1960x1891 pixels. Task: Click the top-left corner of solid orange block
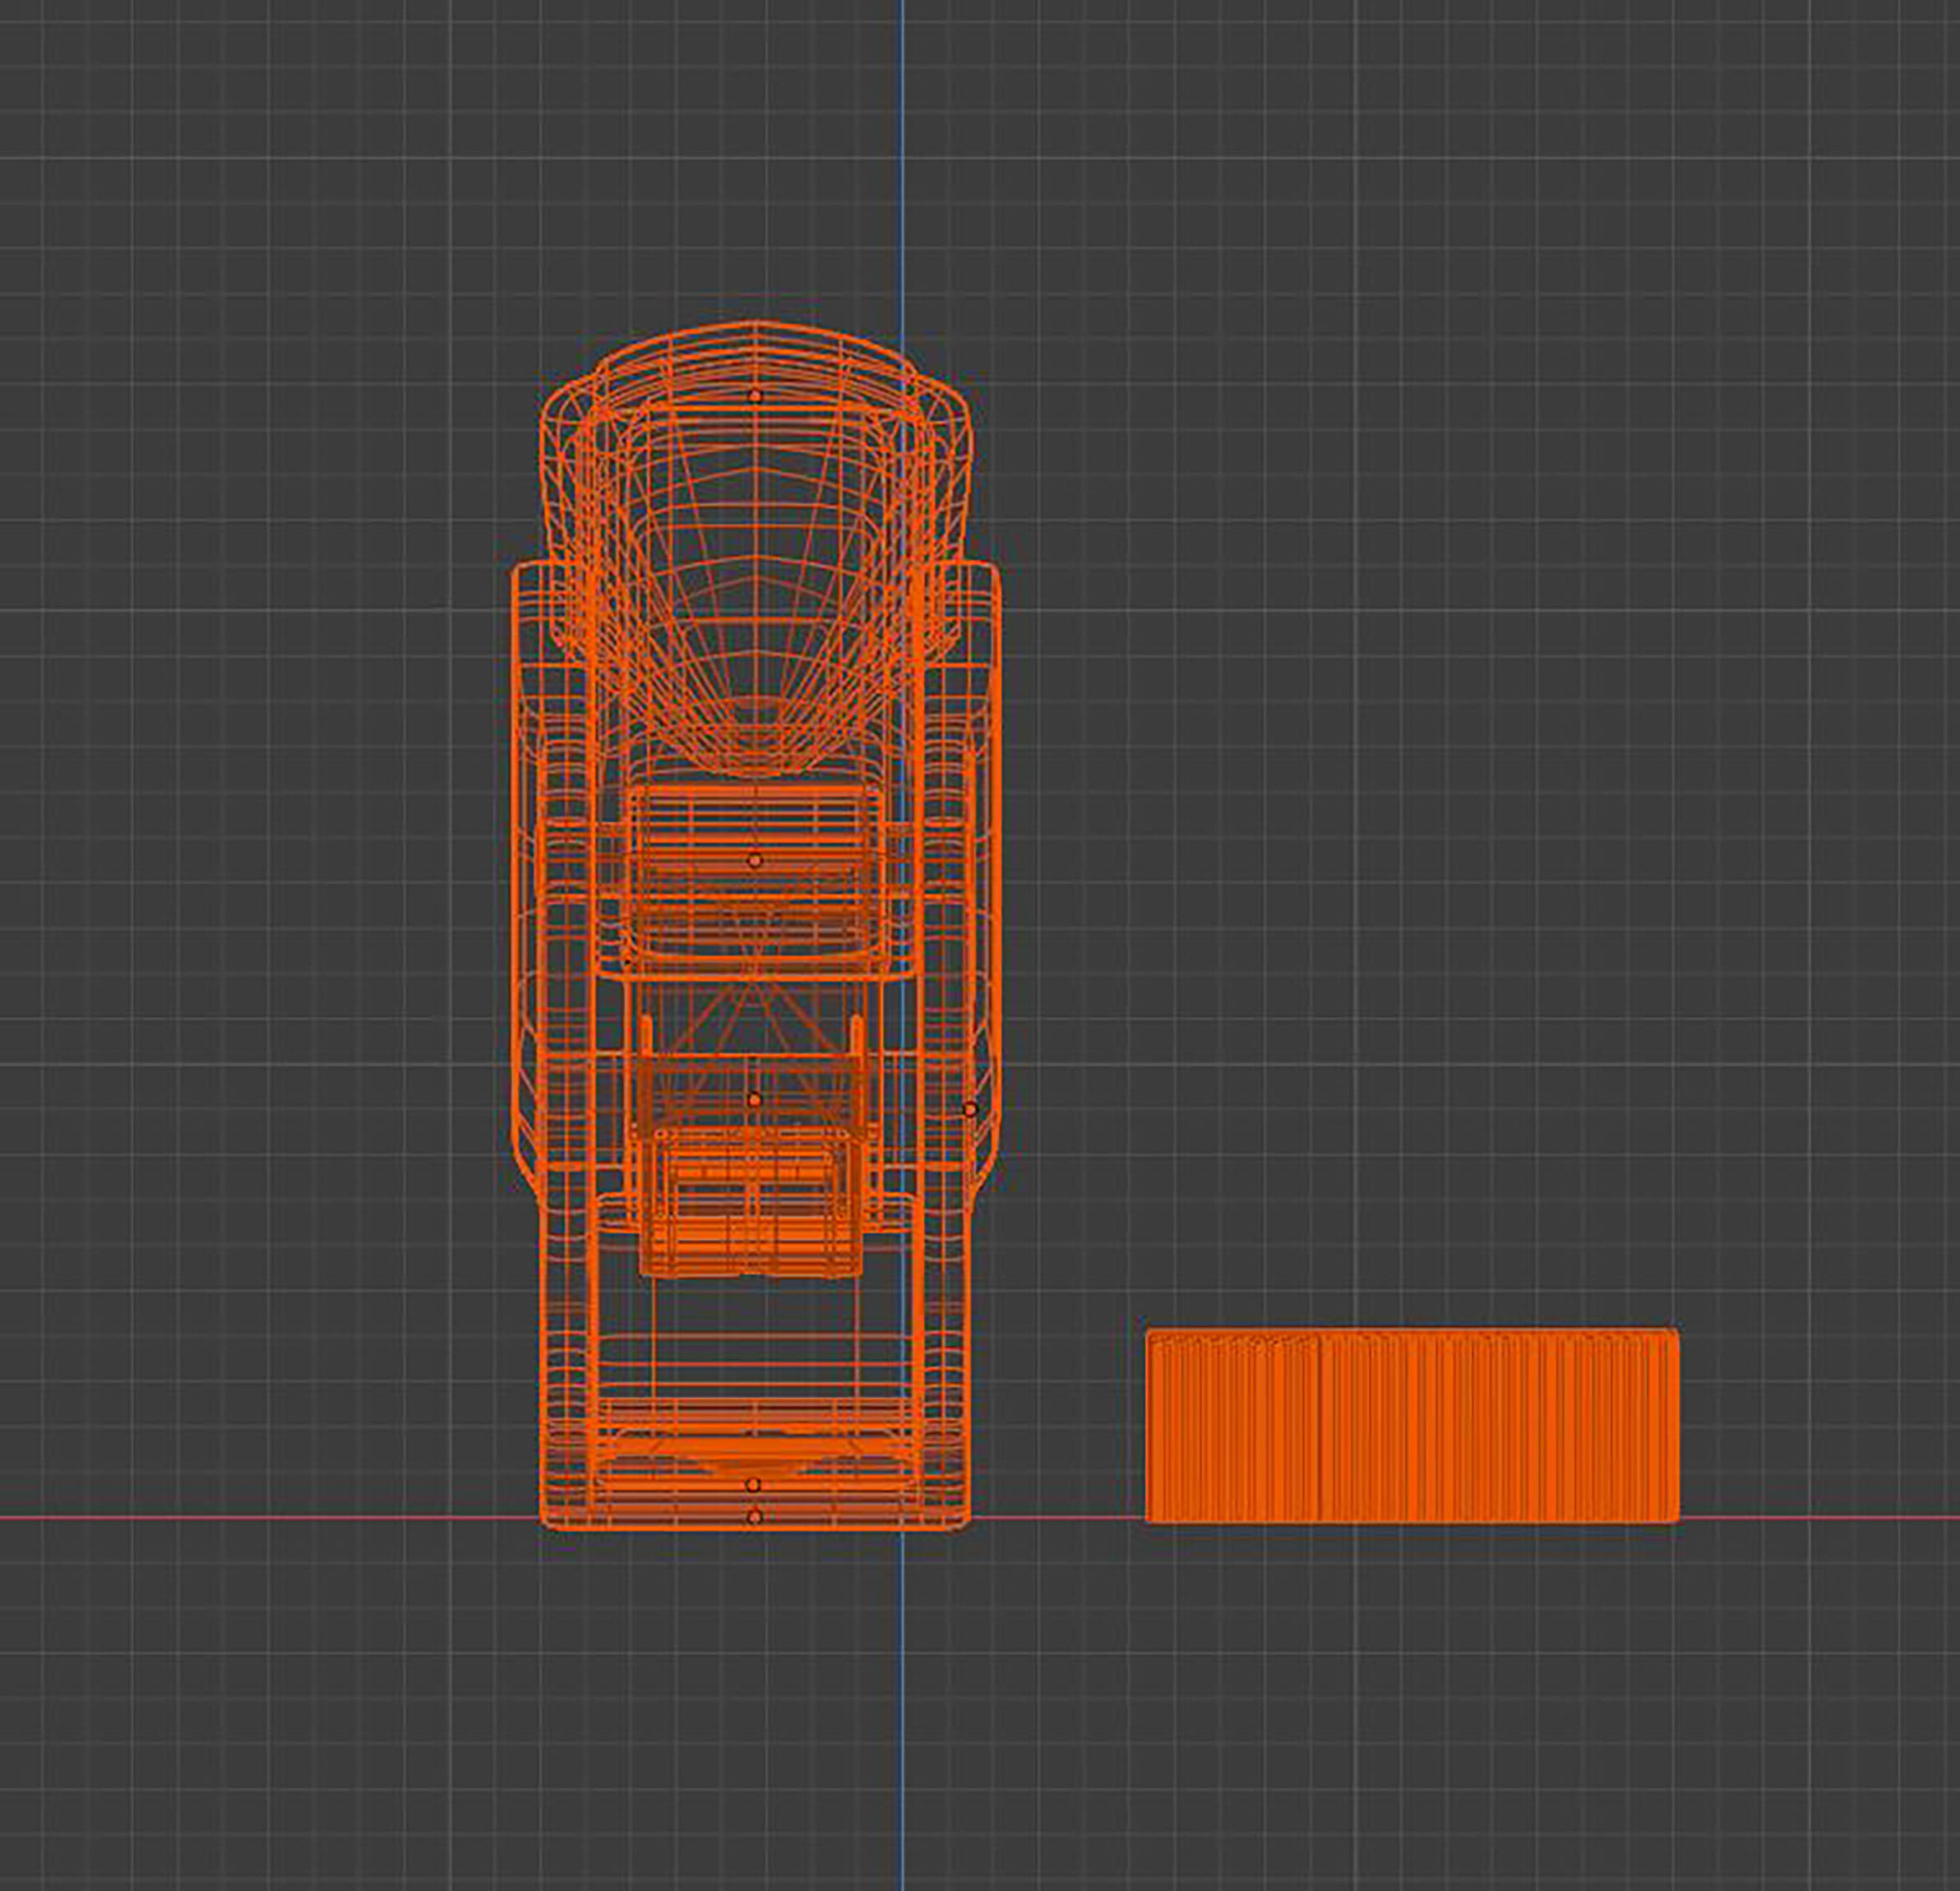coord(1149,1333)
